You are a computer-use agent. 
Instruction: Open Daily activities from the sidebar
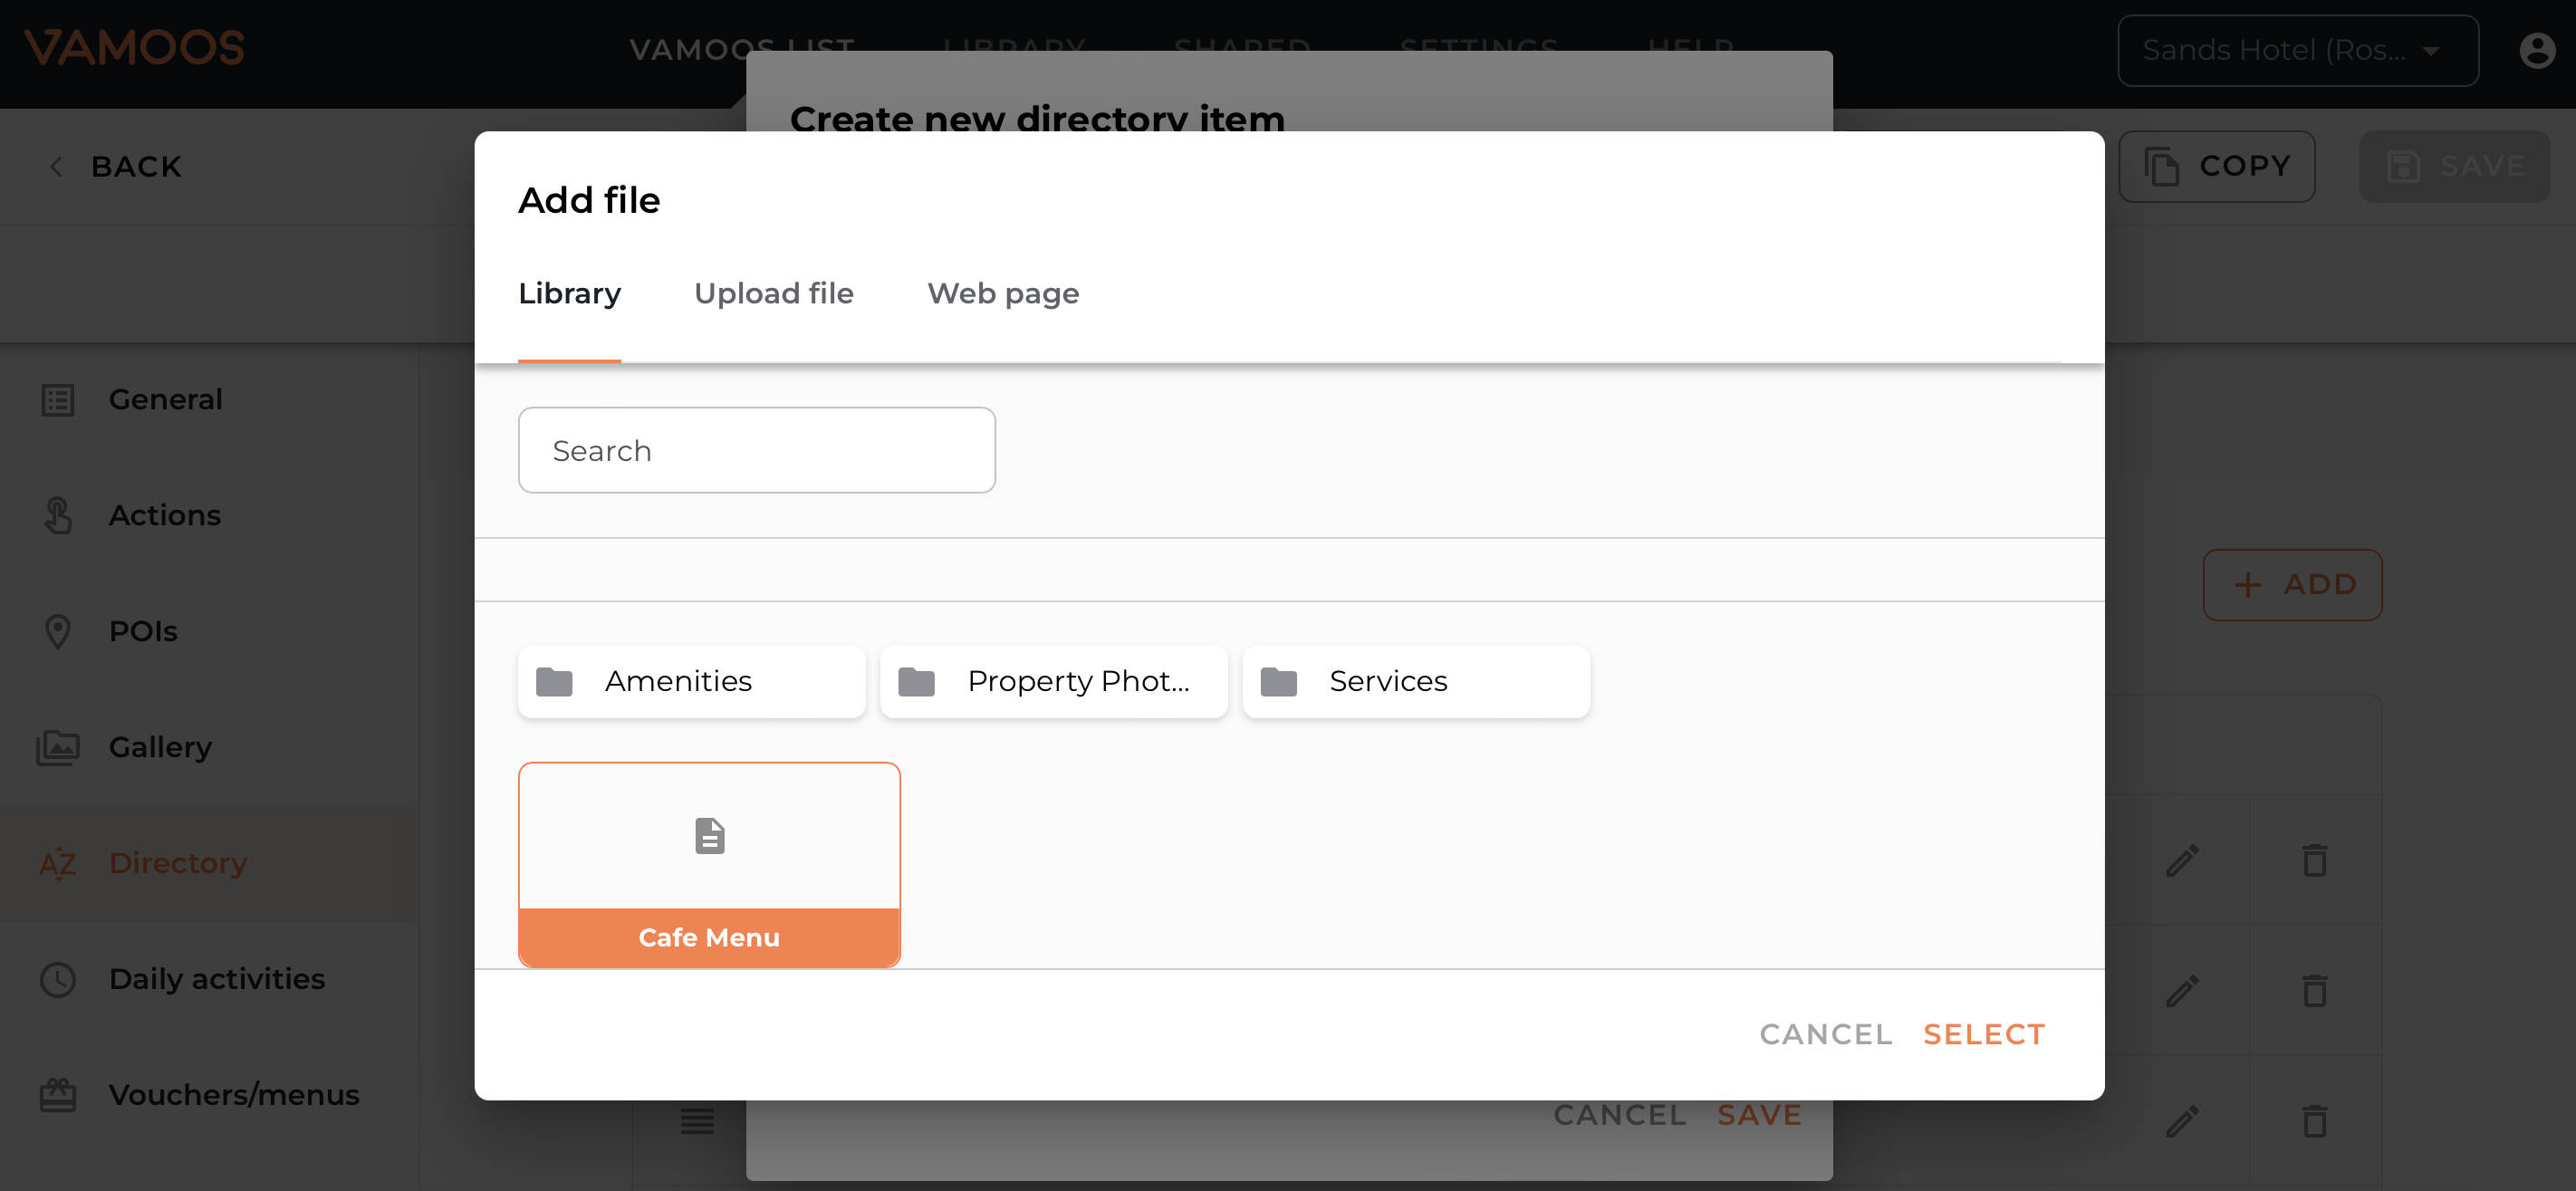pyautogui.click(x=216, y=979)
